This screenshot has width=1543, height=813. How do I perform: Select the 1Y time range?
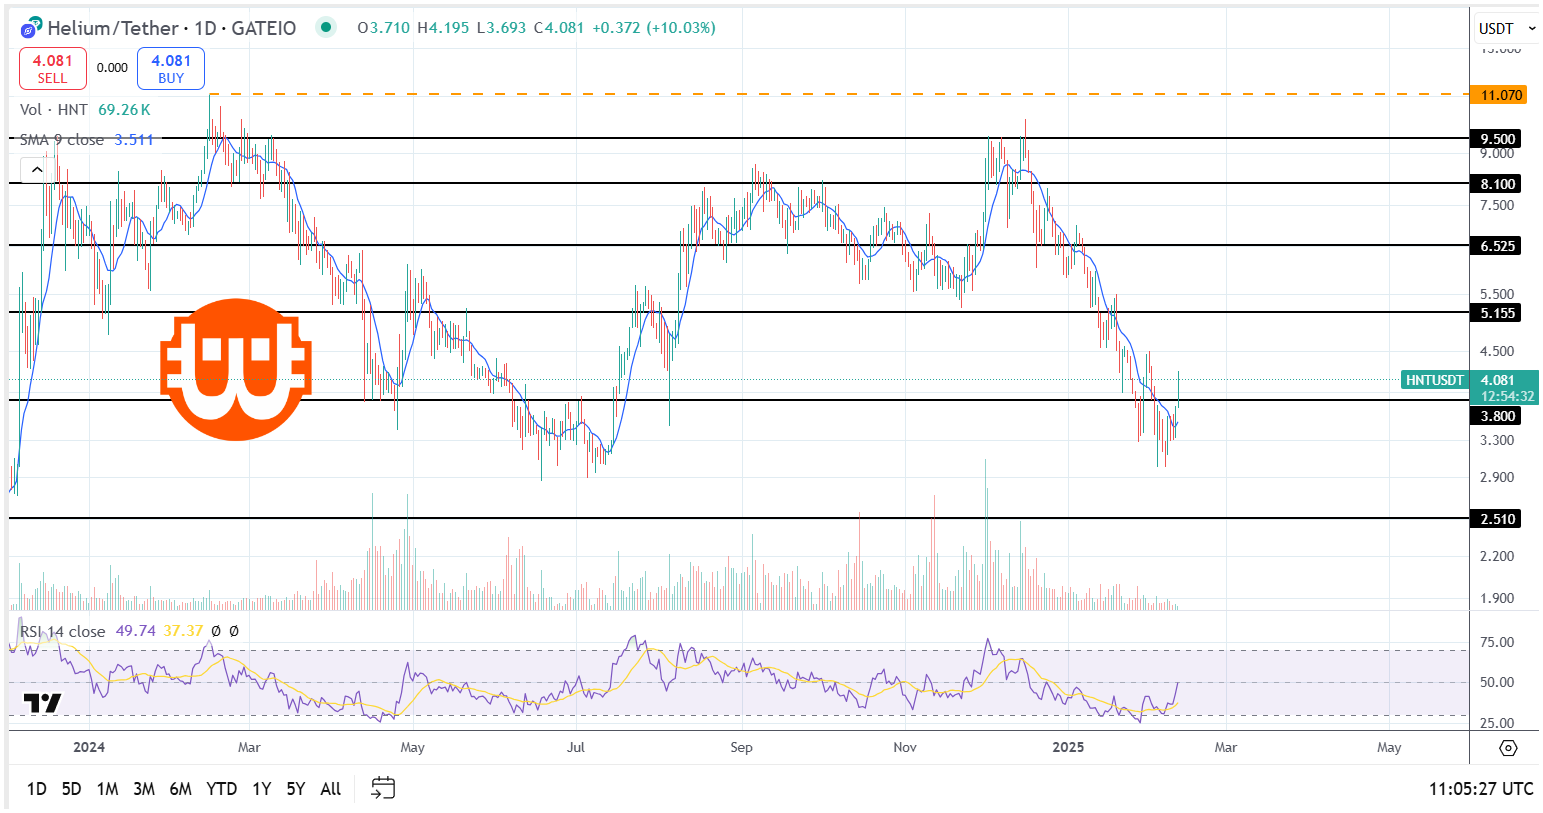[x=262, y=789]
